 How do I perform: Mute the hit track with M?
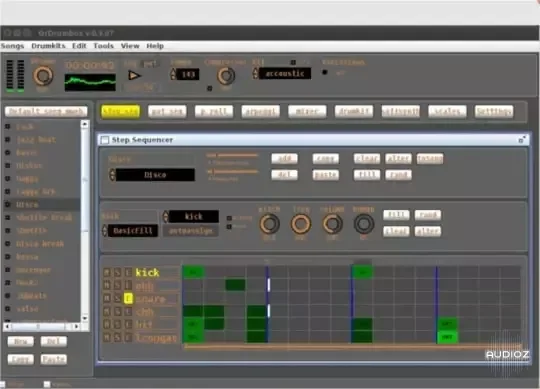click(107, 324)
